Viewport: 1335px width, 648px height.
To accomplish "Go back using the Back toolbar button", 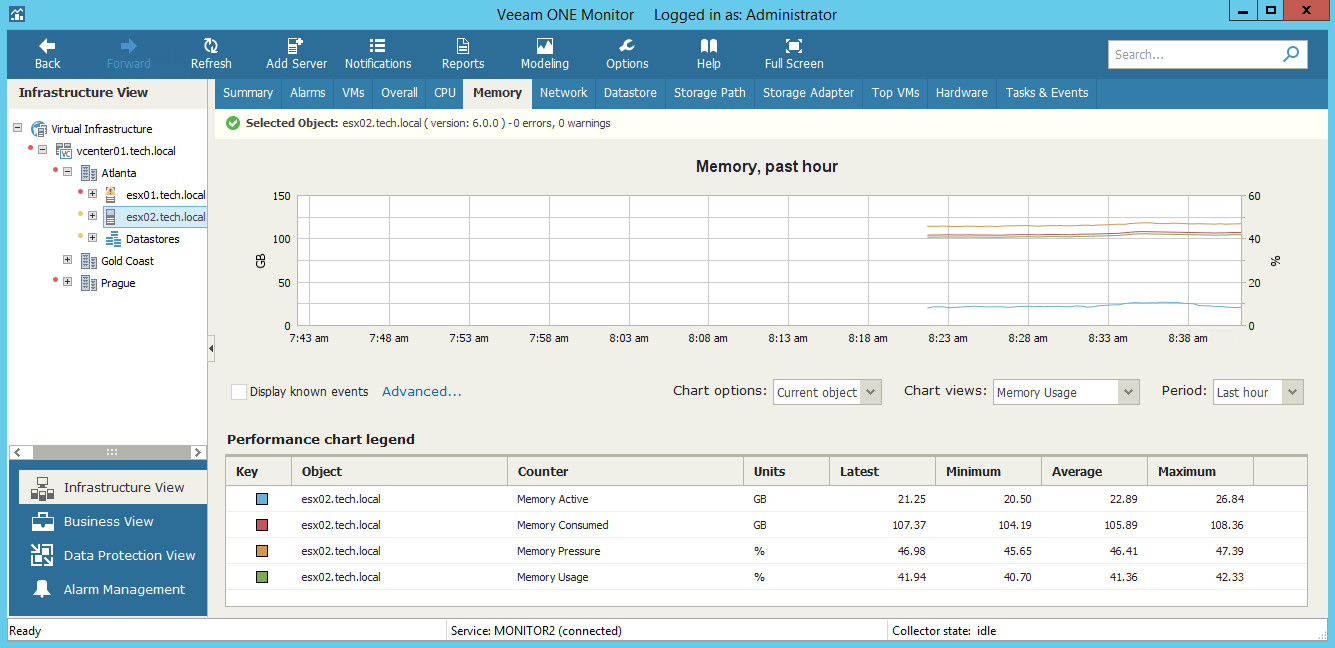I will coord(47,54).
